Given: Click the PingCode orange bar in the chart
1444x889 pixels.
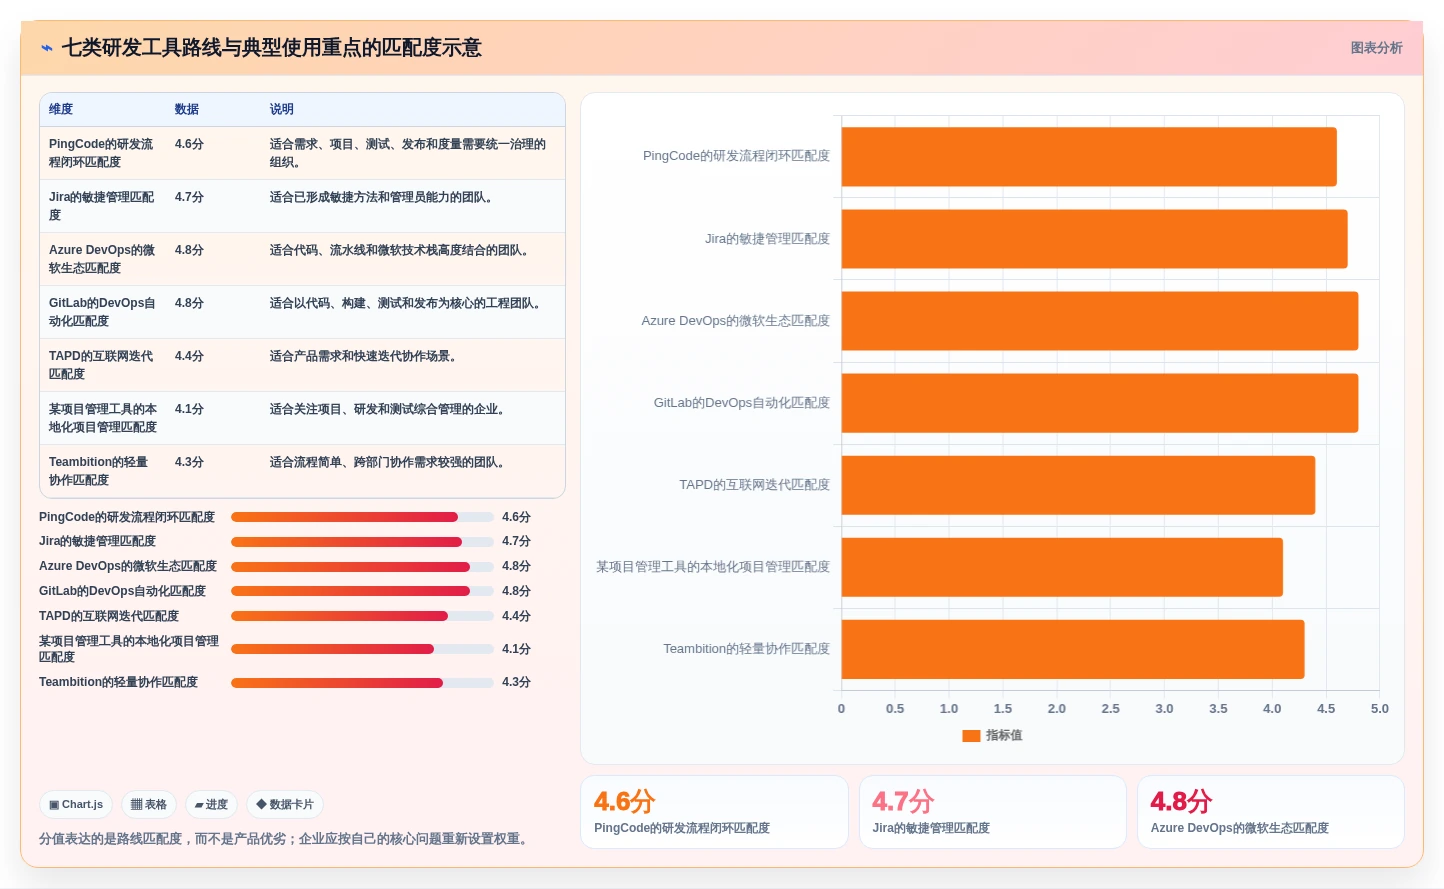Looking at the screenshot, I should [x=1089, y=157].
